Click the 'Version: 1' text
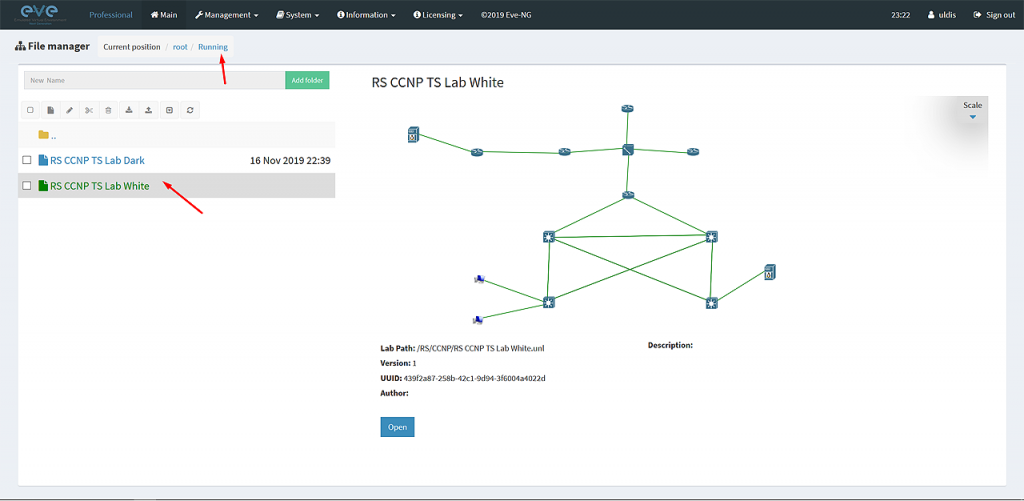The image size is (1024, 501). (398, 363)
